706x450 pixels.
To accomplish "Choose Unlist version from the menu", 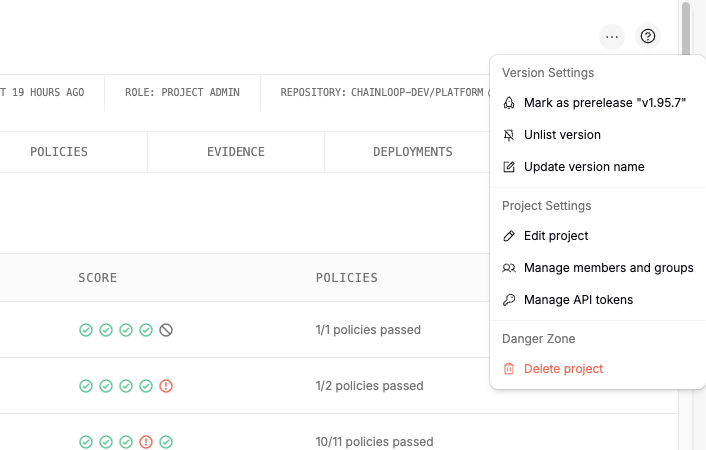I will (598, 135).
